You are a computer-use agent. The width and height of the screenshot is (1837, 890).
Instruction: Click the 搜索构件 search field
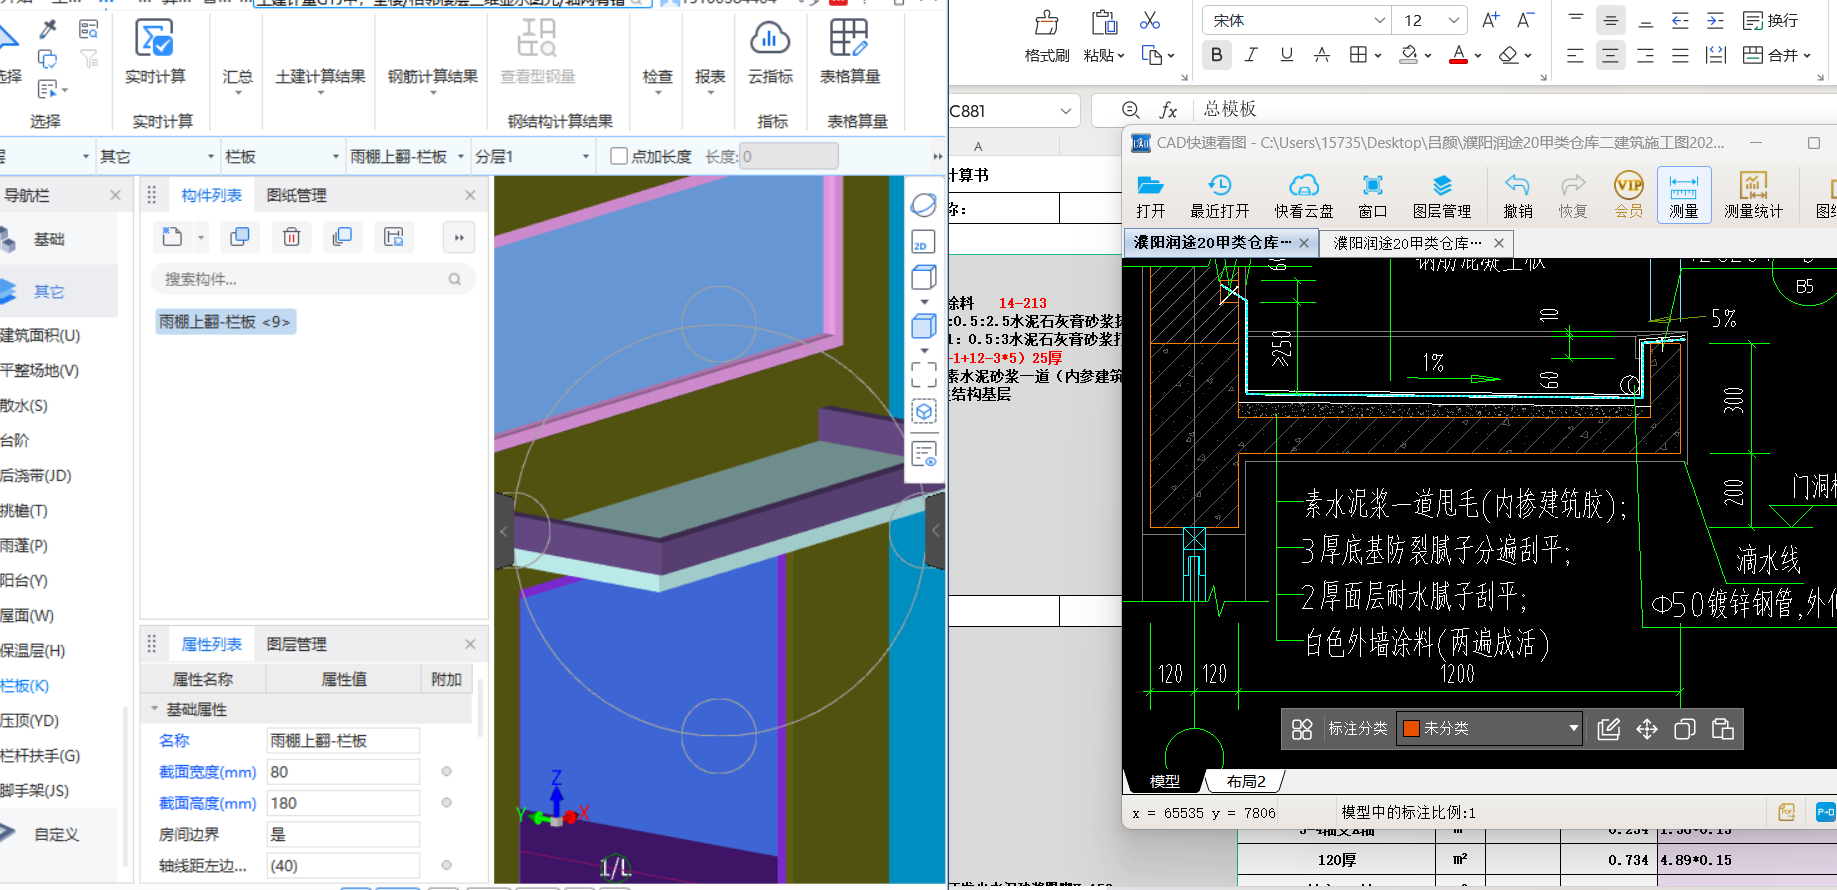point(313,279)
